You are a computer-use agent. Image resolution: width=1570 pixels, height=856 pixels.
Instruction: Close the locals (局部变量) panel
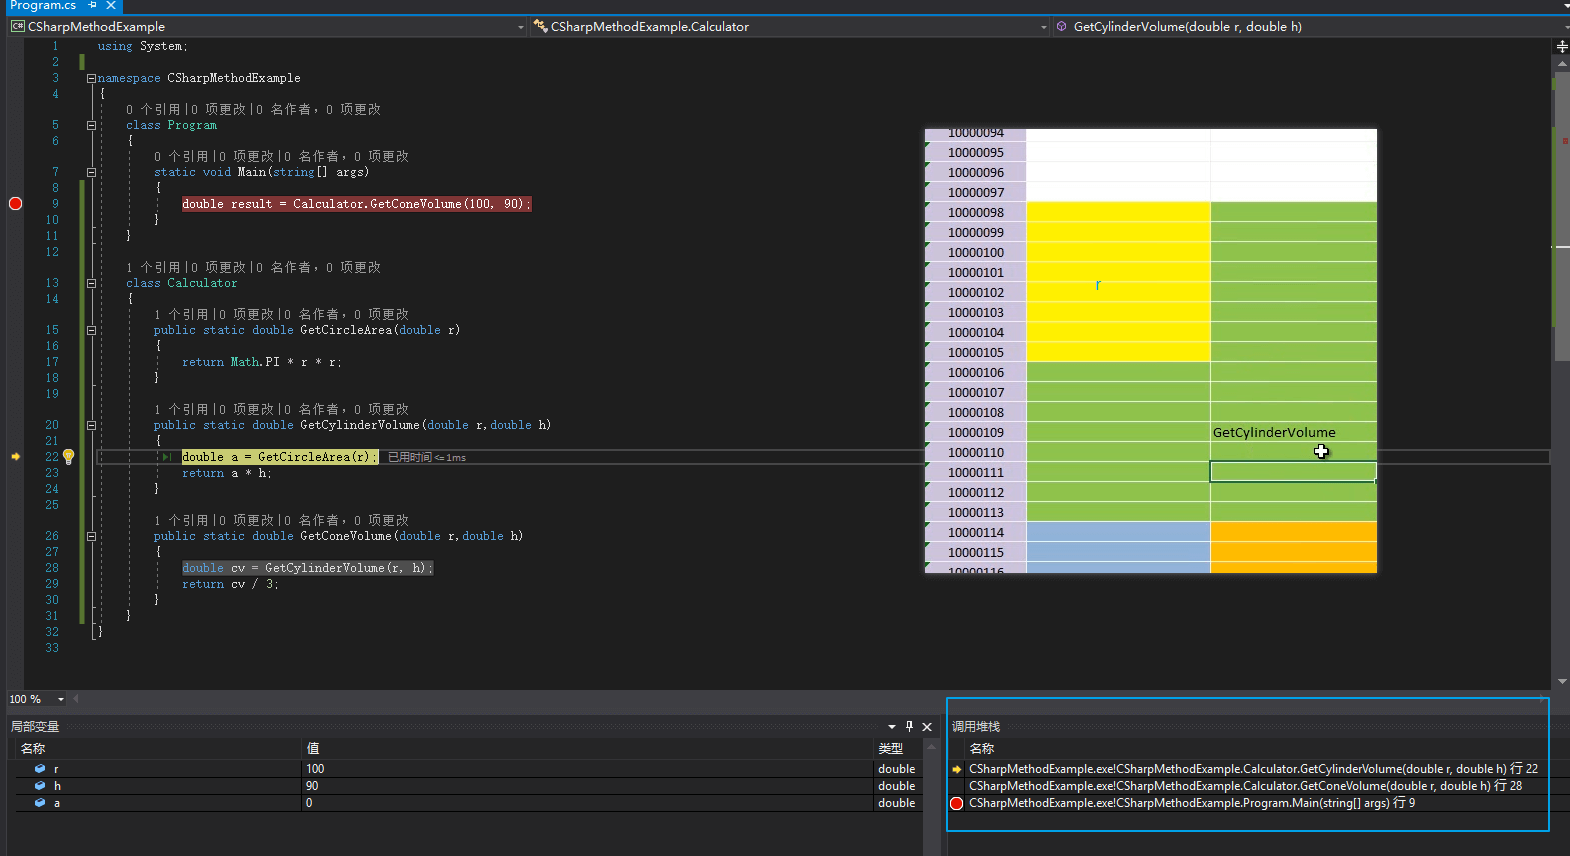tap(927, 726)
